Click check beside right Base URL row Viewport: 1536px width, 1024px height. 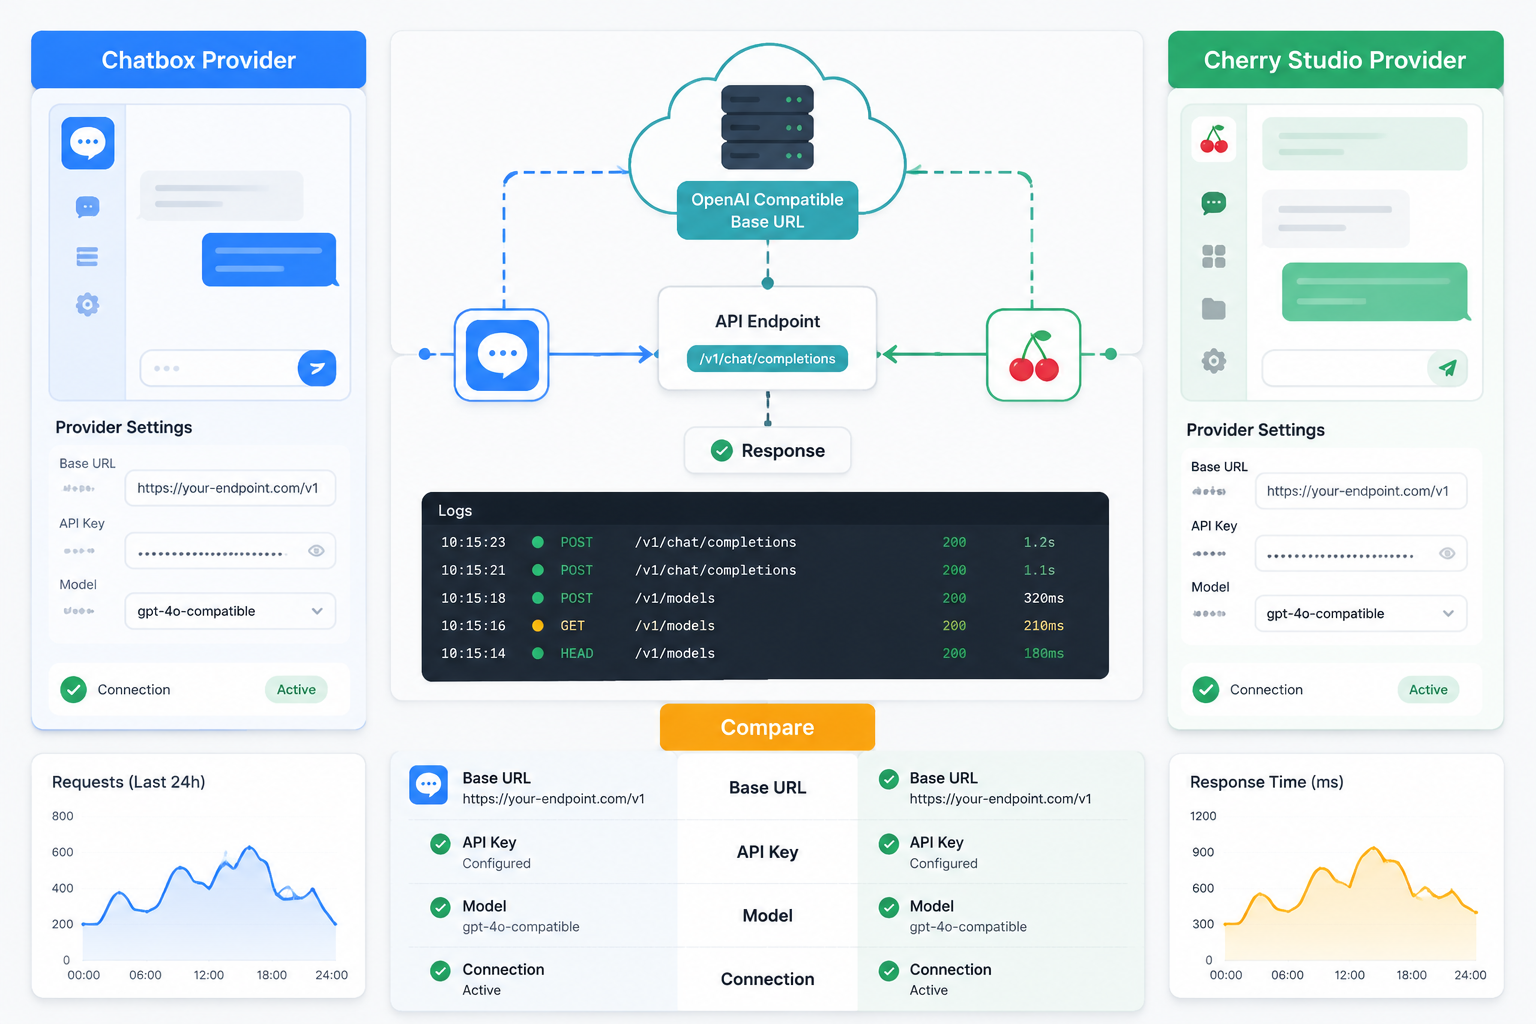pyautogui.click(x=888, y=779)
